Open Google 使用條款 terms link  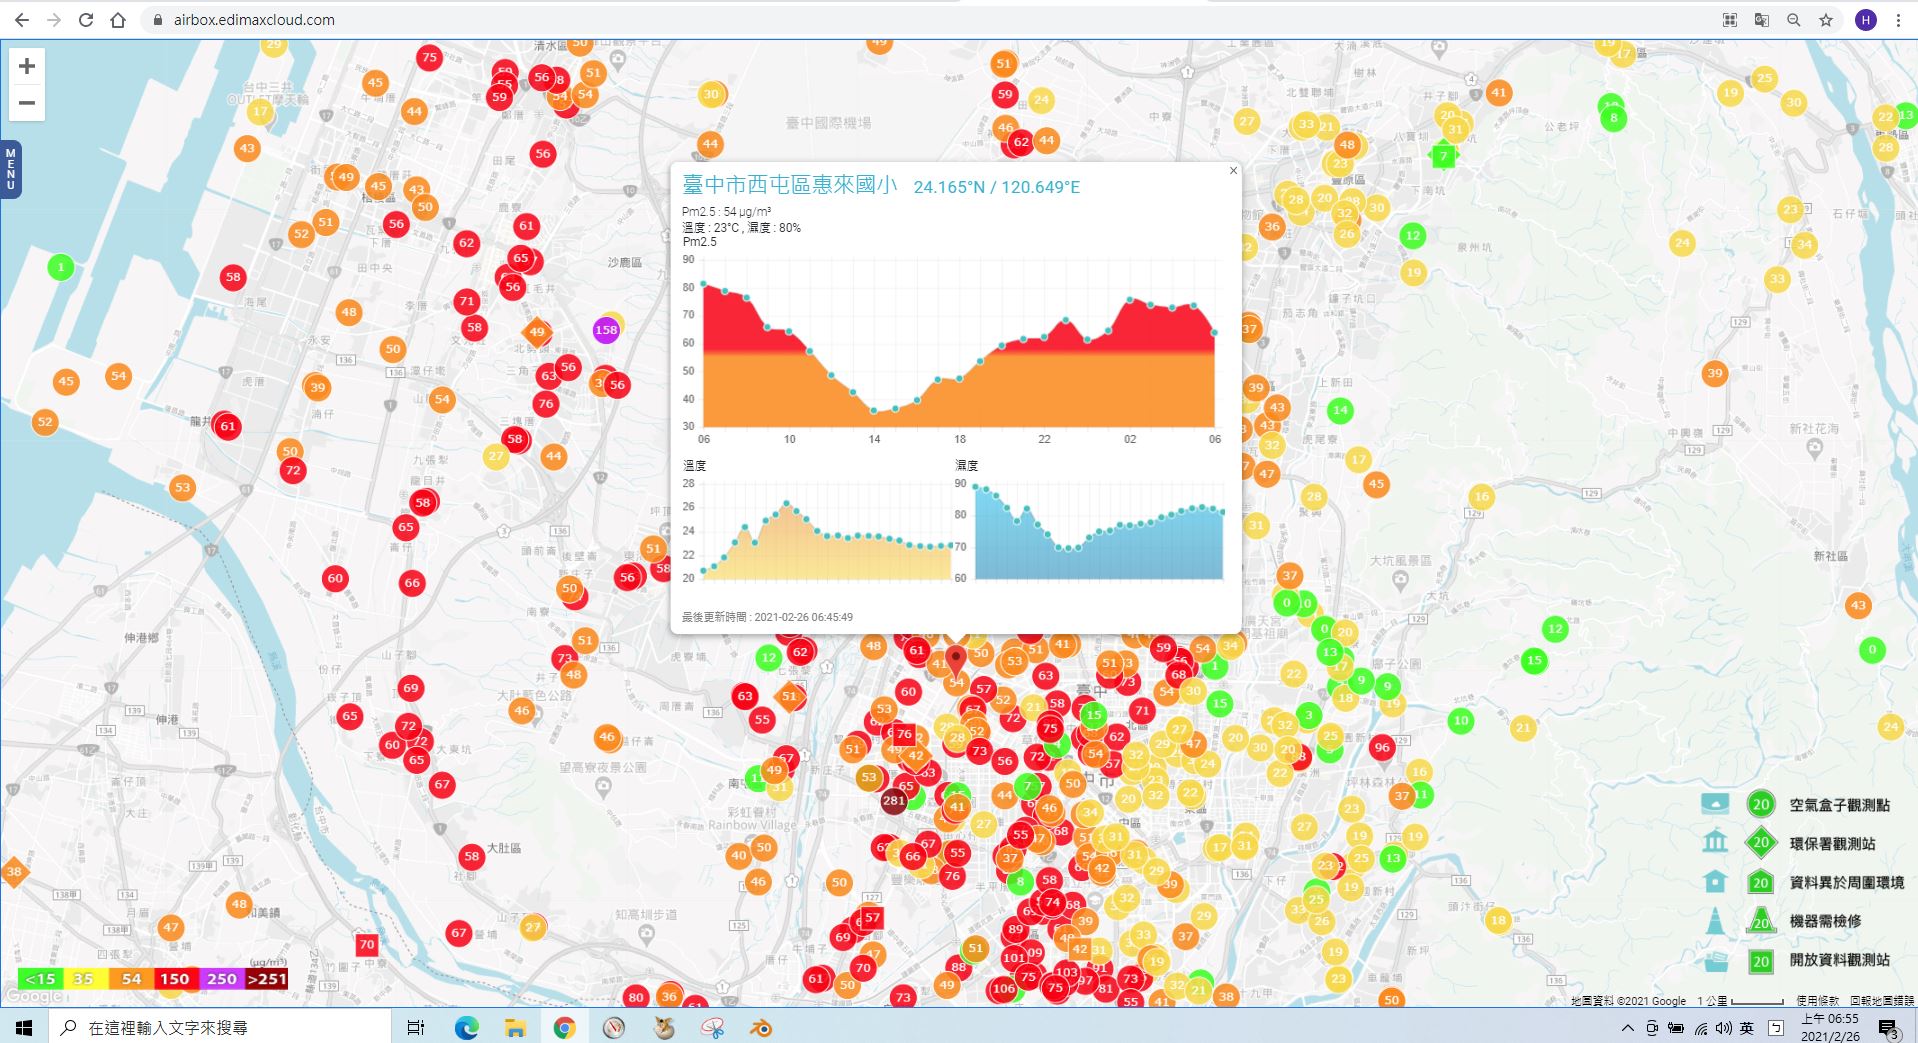tap(1817, 1000)
